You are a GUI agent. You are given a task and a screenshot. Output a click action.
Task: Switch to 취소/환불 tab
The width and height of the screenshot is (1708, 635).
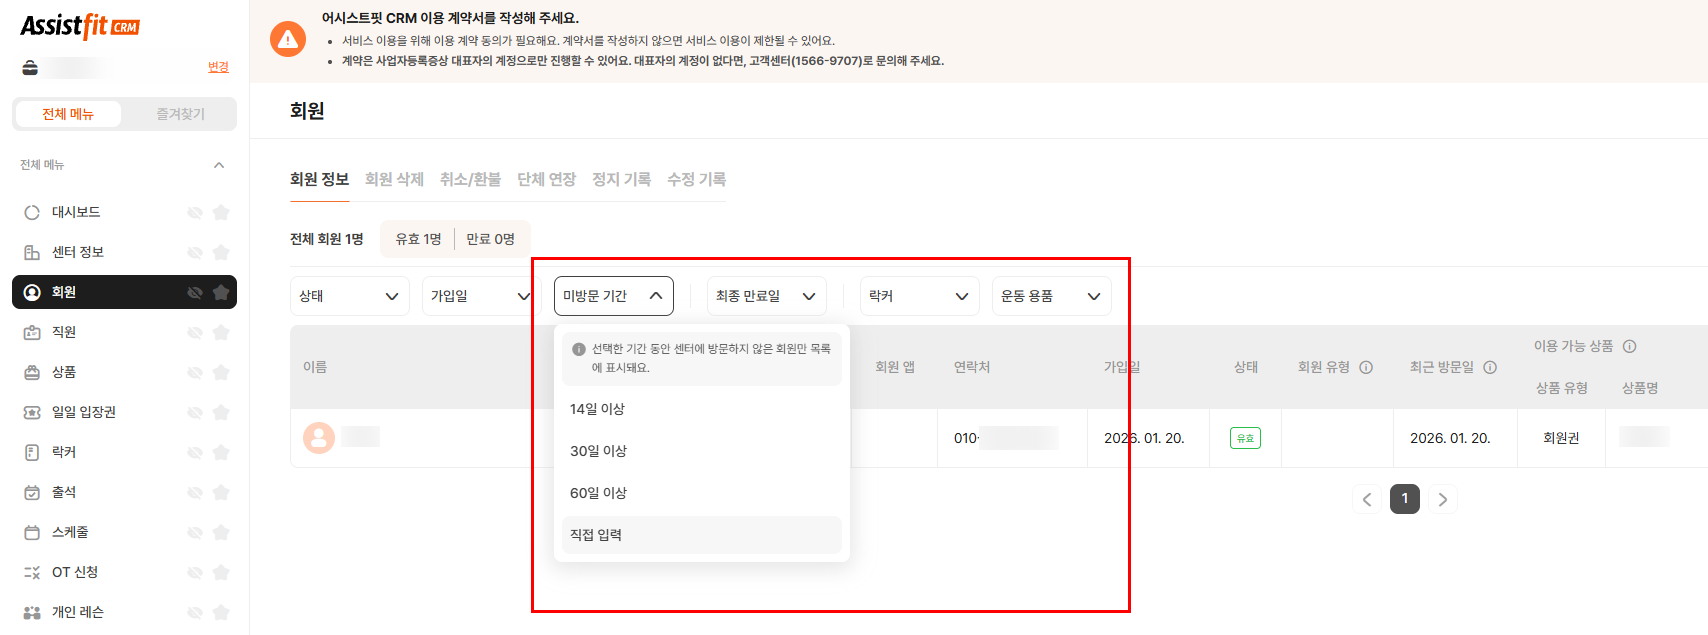tap(470, 179)
